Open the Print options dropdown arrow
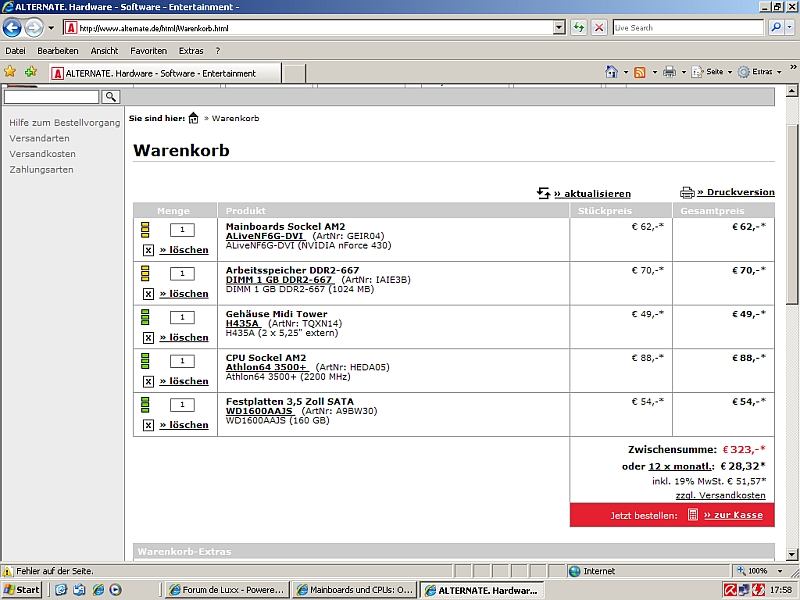Viewport: 800px width, 600px height. point(684,72)
